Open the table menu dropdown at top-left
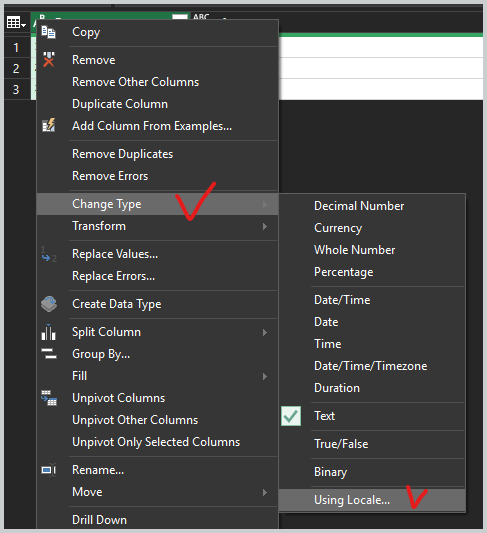The image size is (487, 533). point(16,23)
